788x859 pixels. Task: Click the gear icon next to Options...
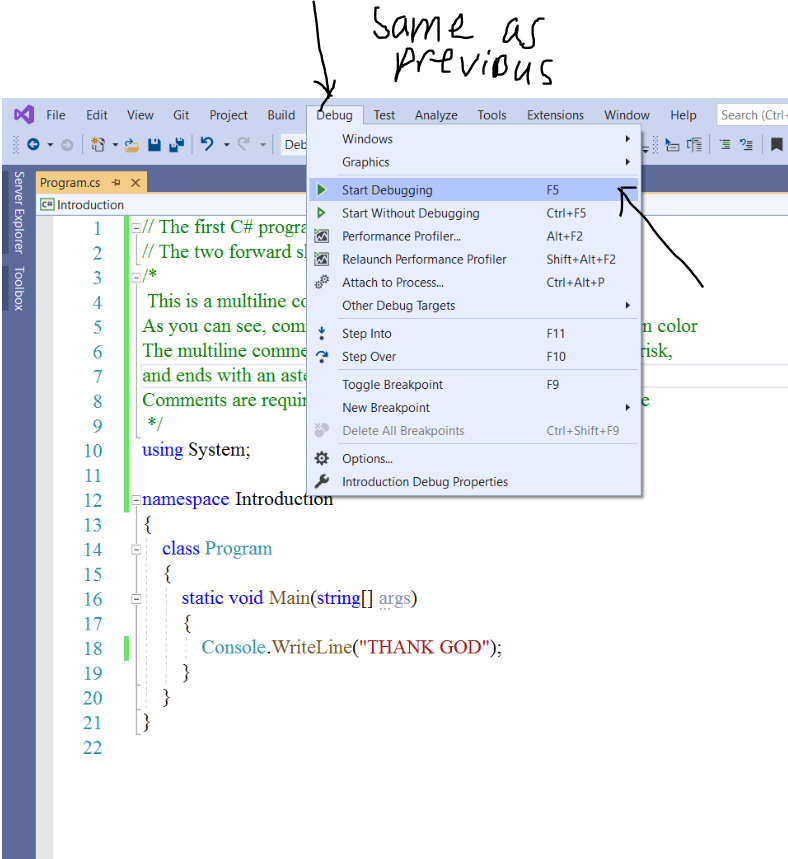322,458
